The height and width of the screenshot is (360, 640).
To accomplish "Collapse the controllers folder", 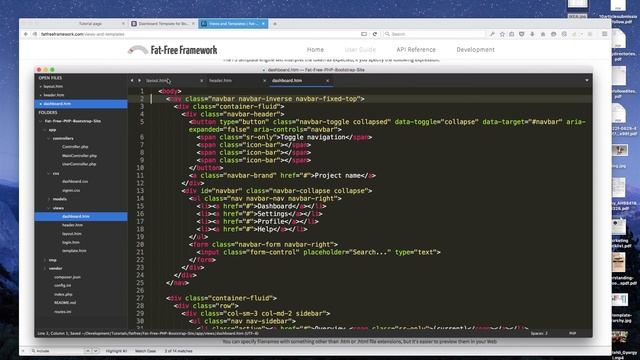I will tap(49, 138).
